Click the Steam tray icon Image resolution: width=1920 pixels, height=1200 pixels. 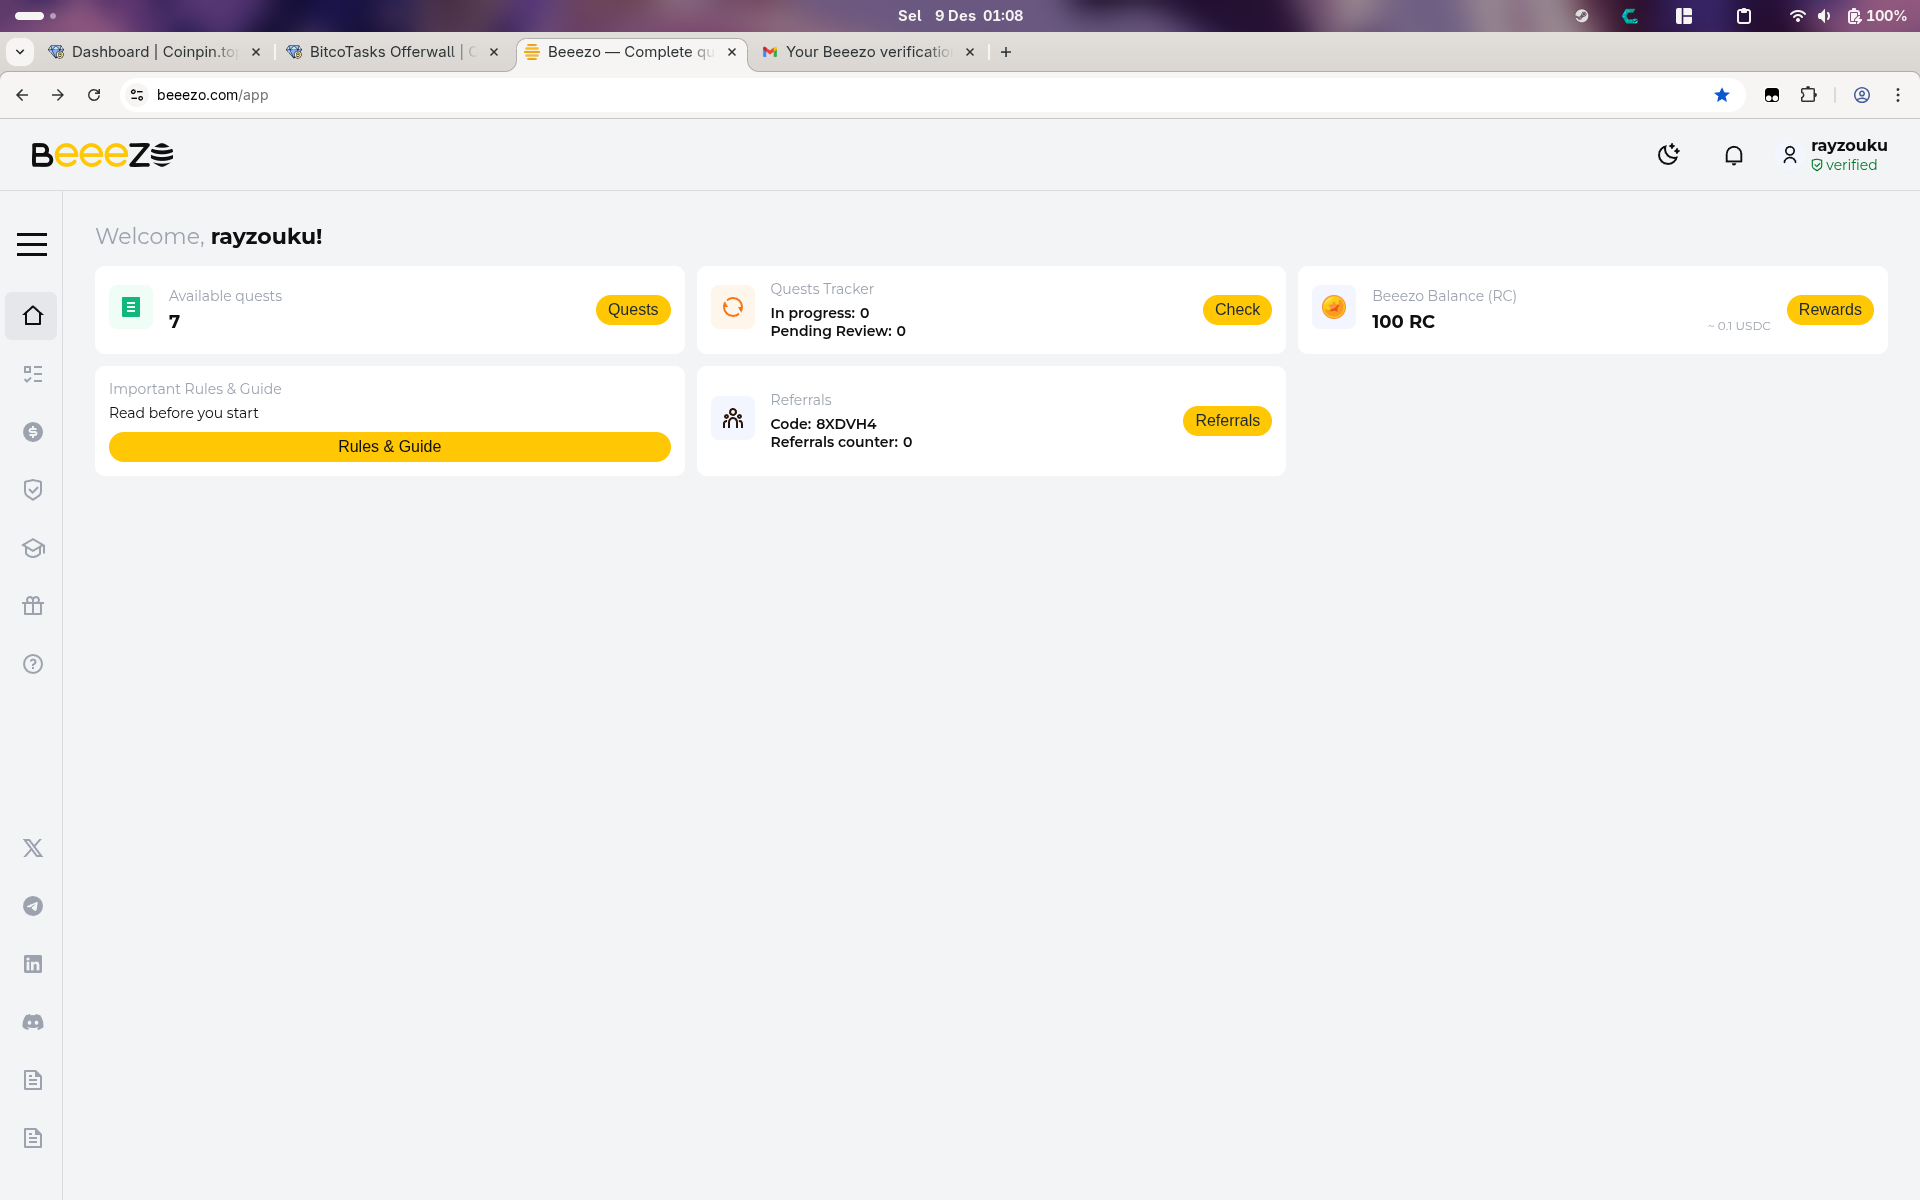tap(1581, 16)
